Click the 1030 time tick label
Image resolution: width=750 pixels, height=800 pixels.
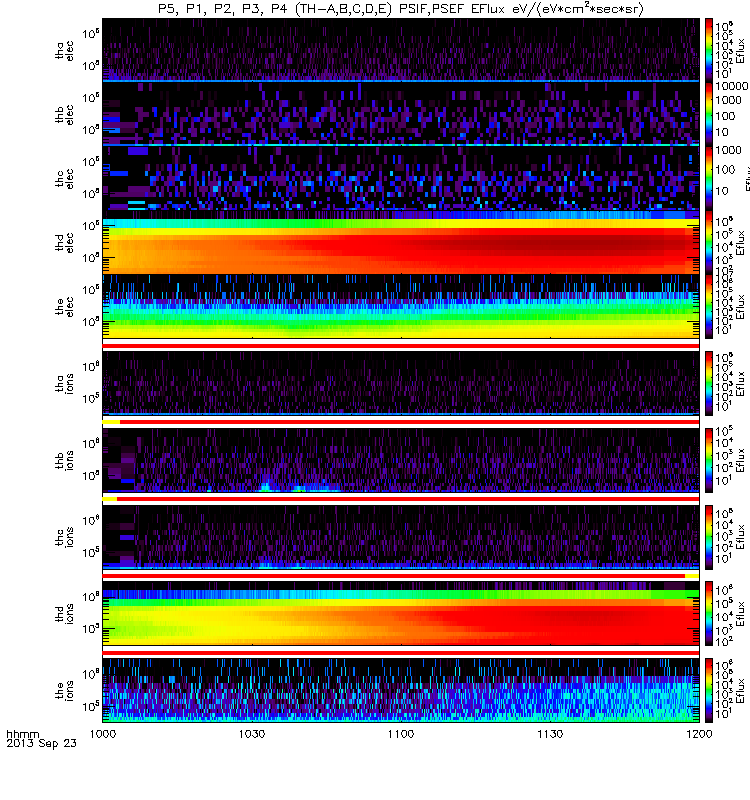(252, 734)
